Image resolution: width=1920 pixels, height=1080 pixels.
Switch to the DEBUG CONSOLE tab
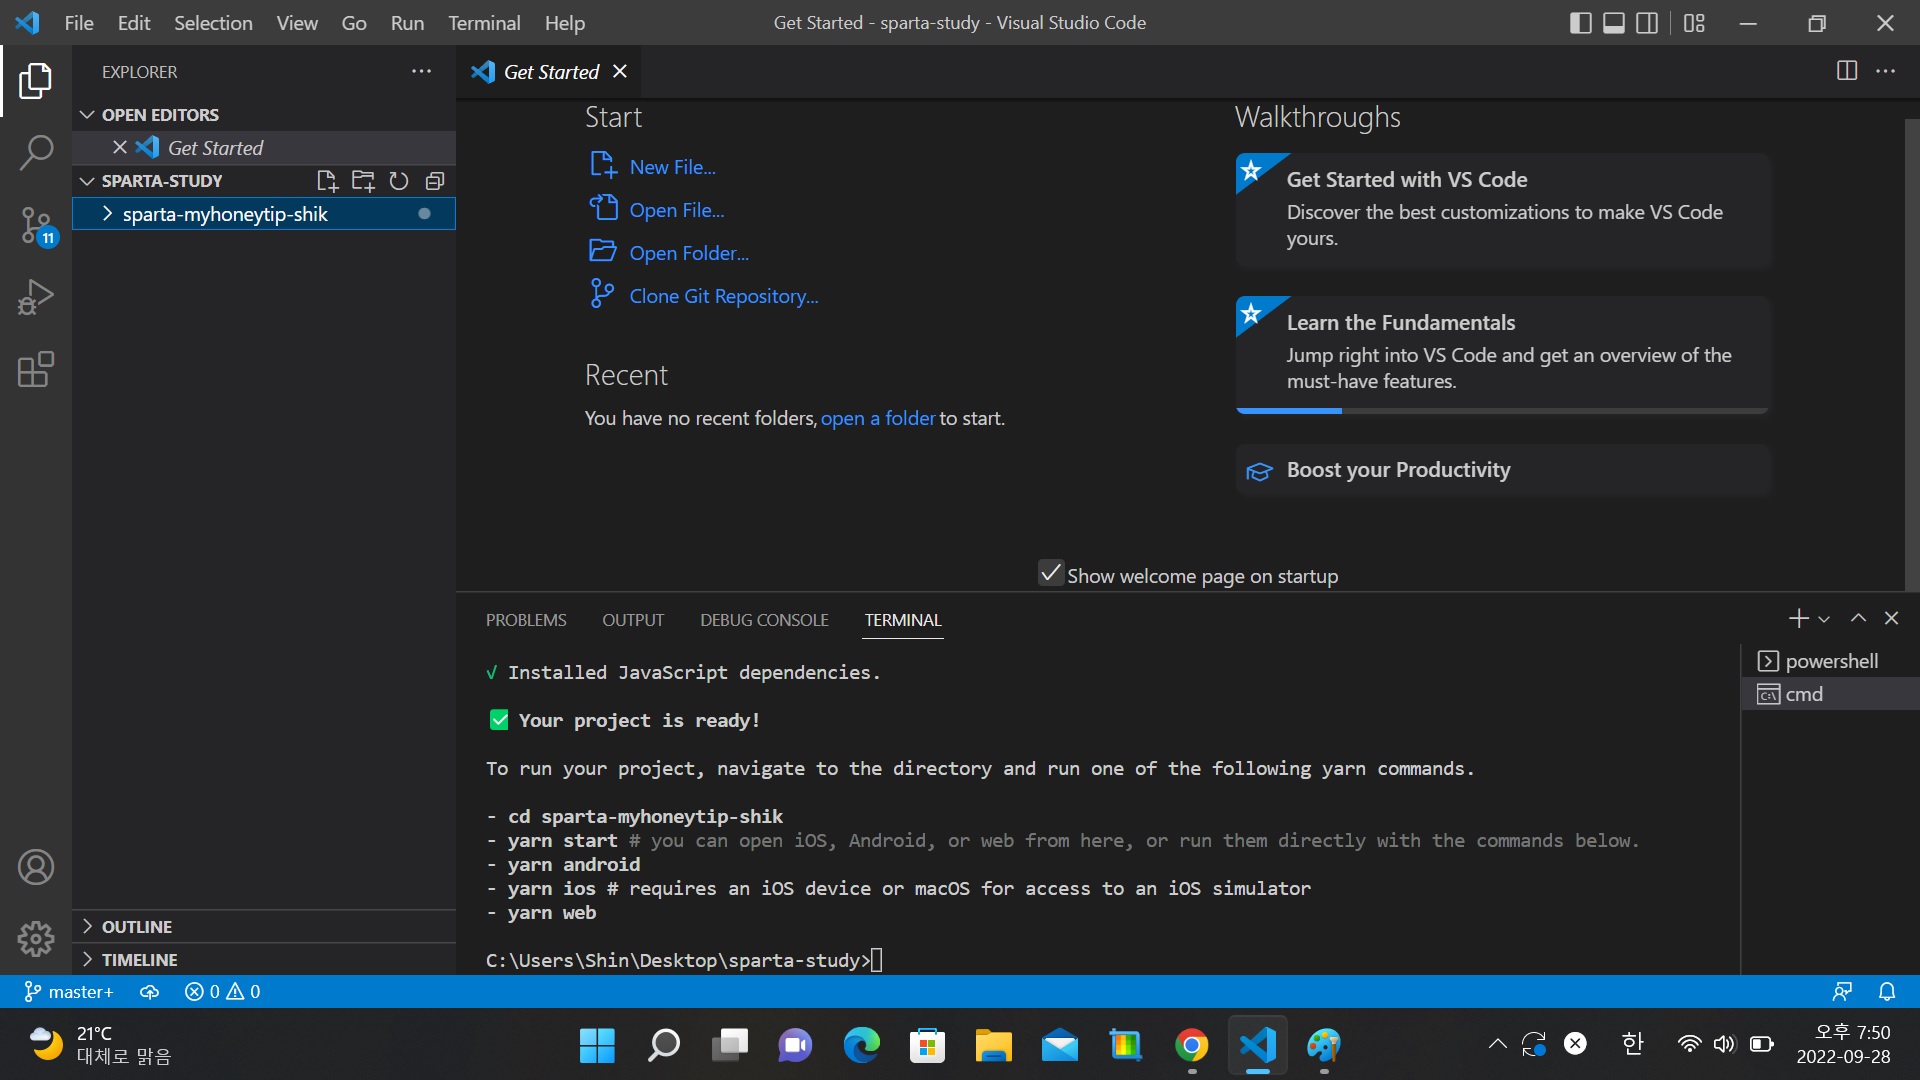click(764, 620)
